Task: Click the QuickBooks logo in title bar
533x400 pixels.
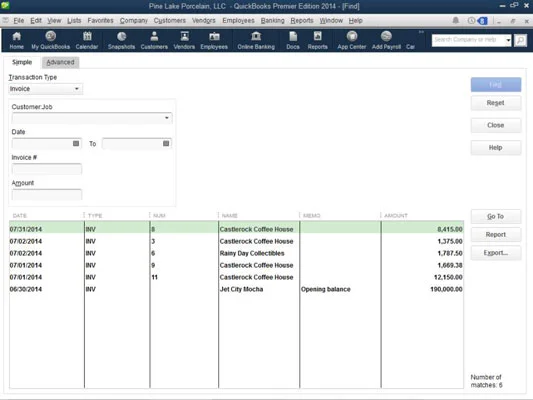Action: click(5, 5)
